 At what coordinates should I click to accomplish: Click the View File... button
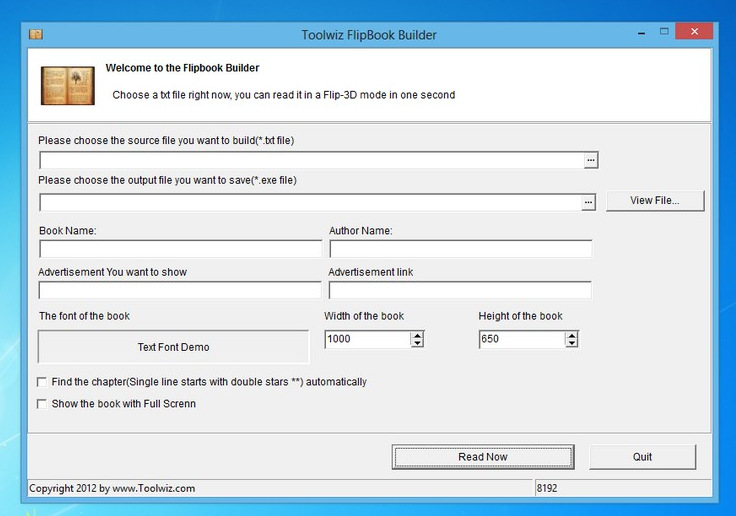tap(655, 200)
